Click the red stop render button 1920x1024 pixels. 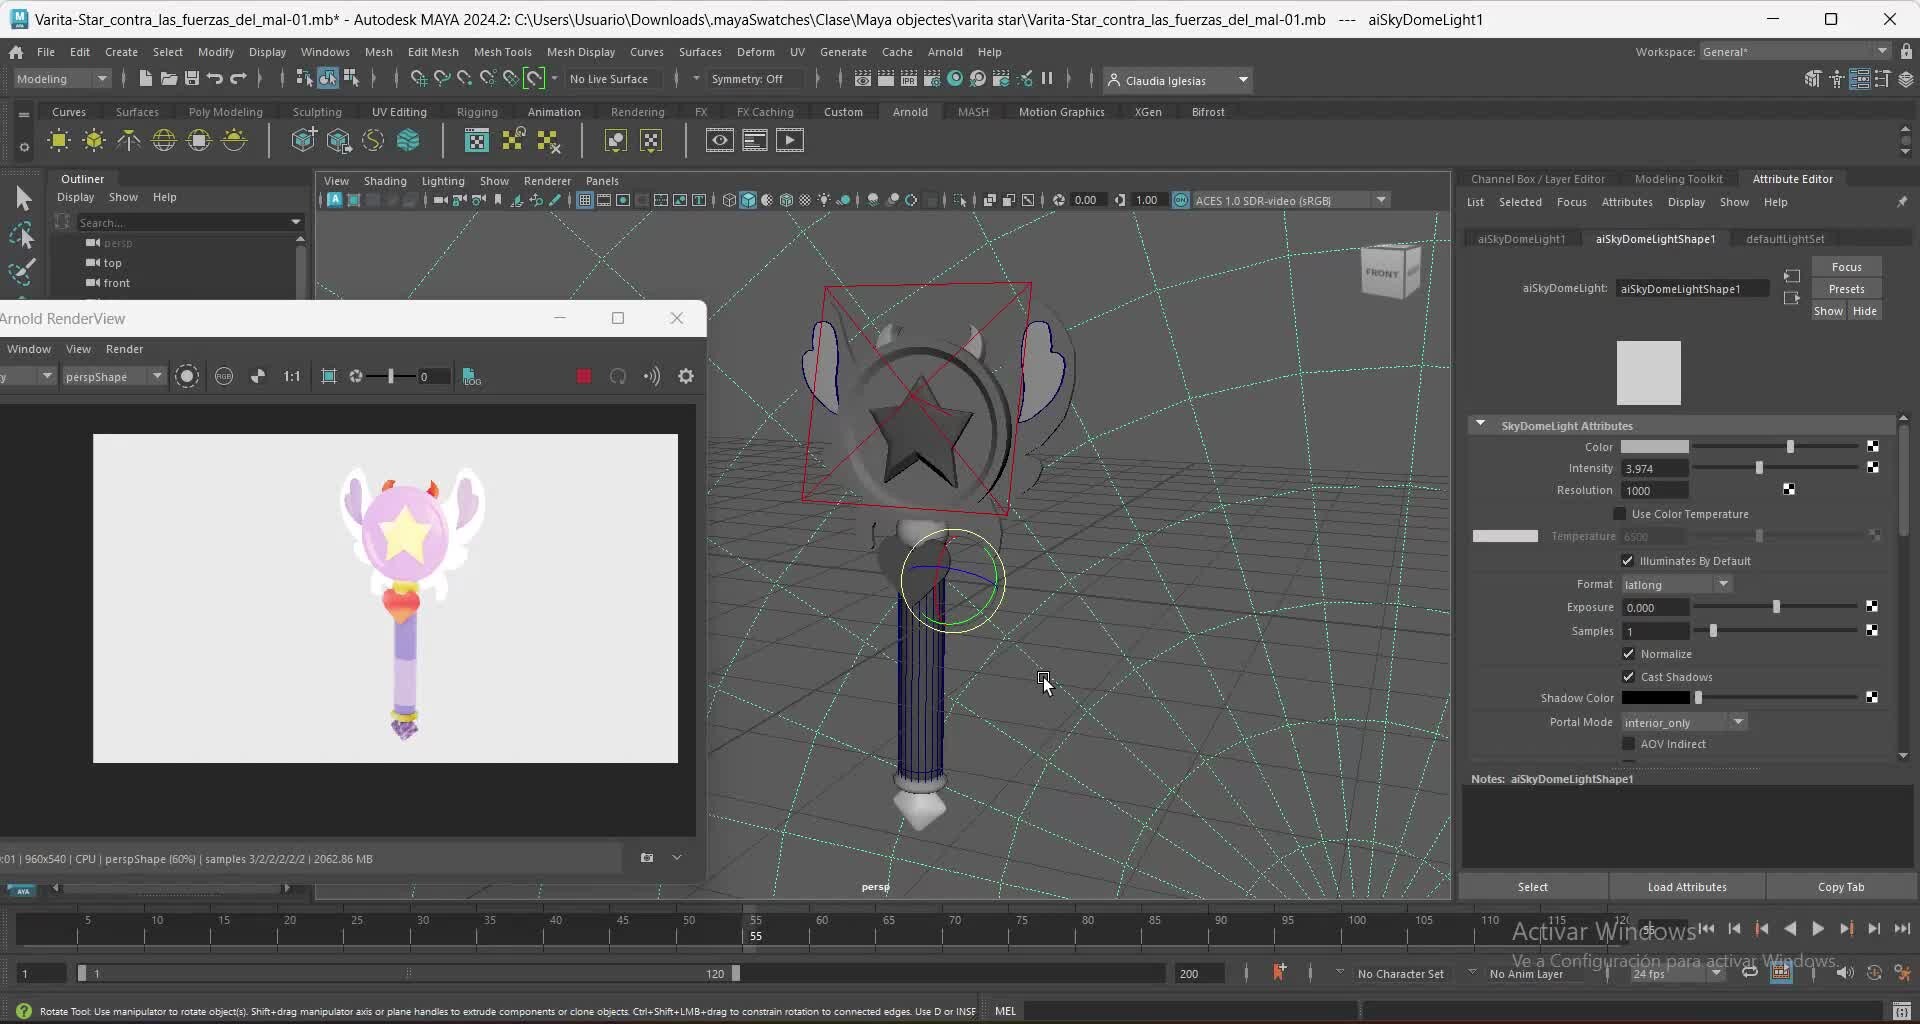584,377
